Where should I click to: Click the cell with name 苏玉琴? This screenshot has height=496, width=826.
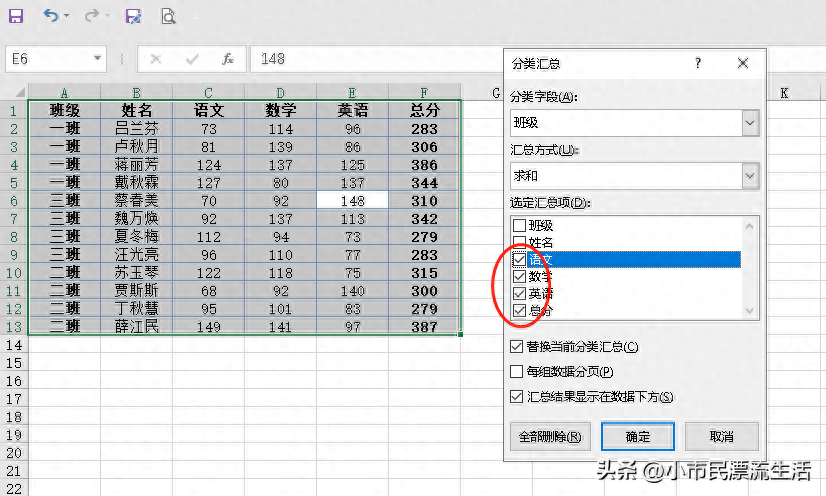pos(136,272)
